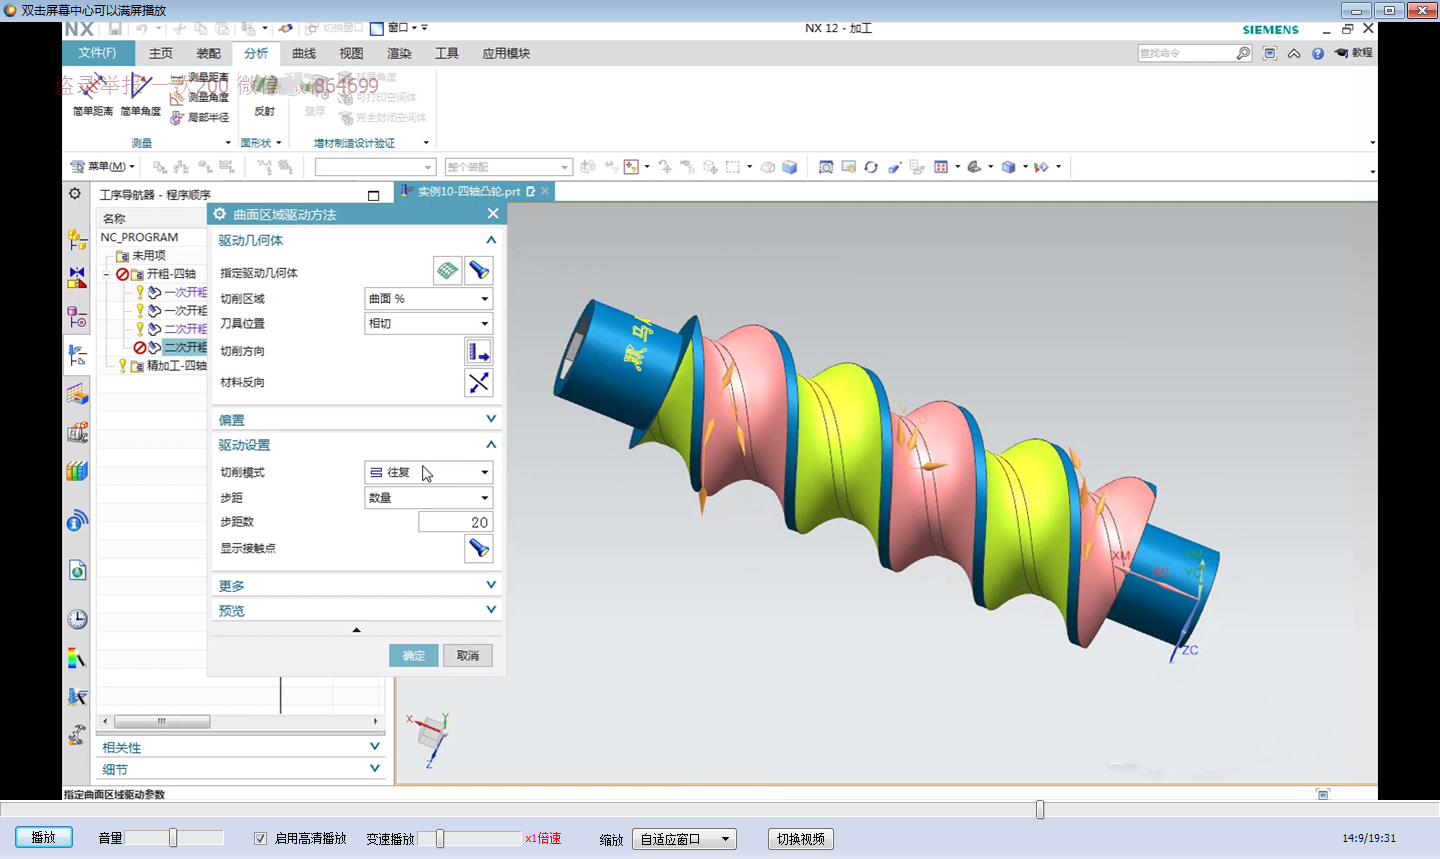
Task: Toggle the 启用高清播放 checkbox
Action: (261, 839)
